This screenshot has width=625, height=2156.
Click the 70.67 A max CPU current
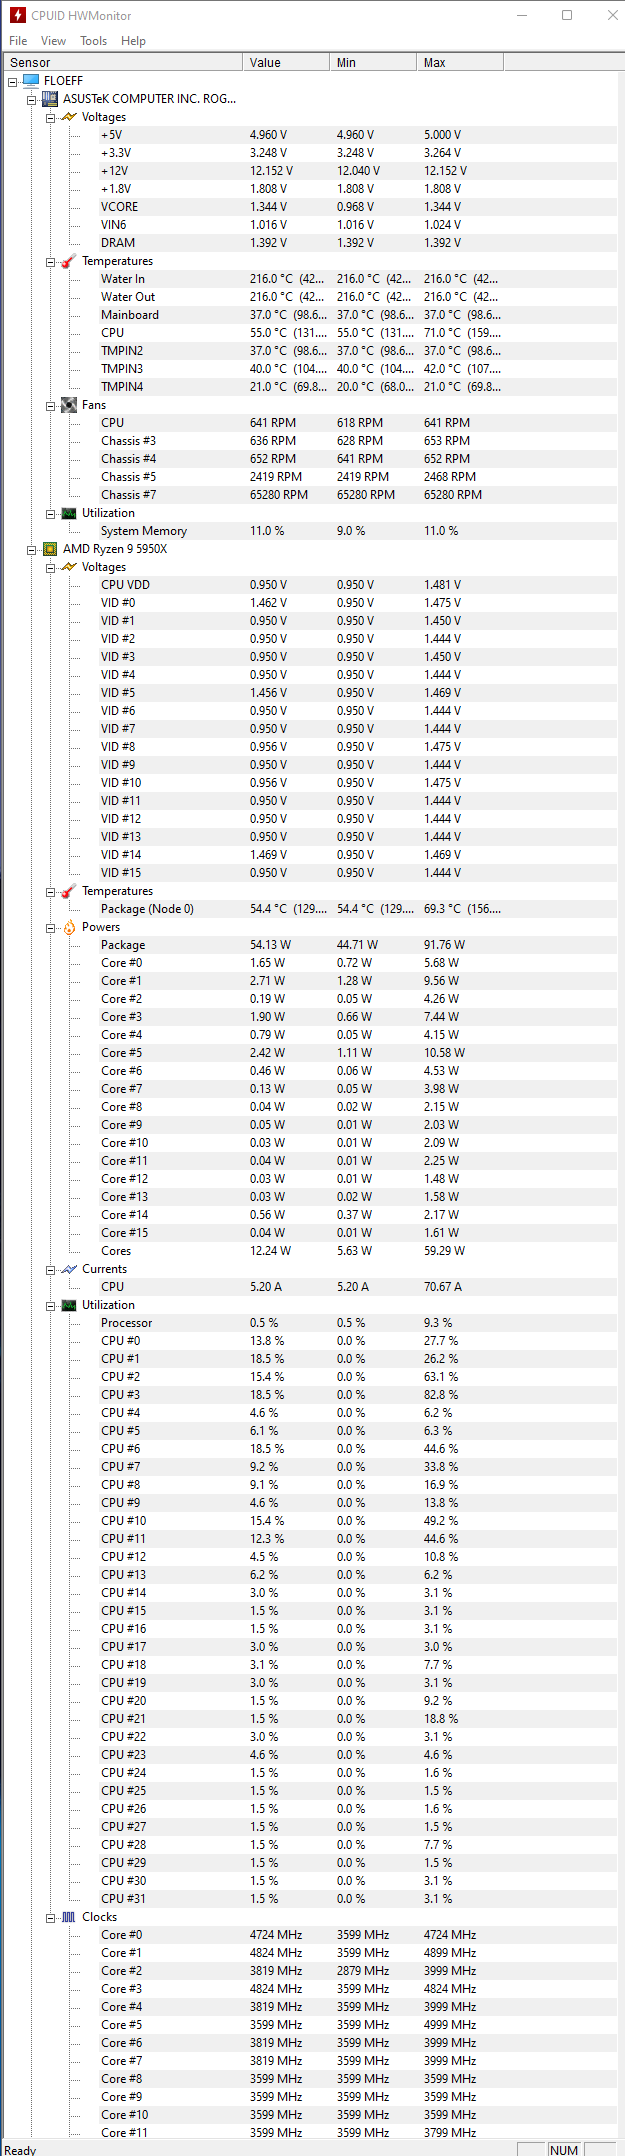click(443, 1286)
